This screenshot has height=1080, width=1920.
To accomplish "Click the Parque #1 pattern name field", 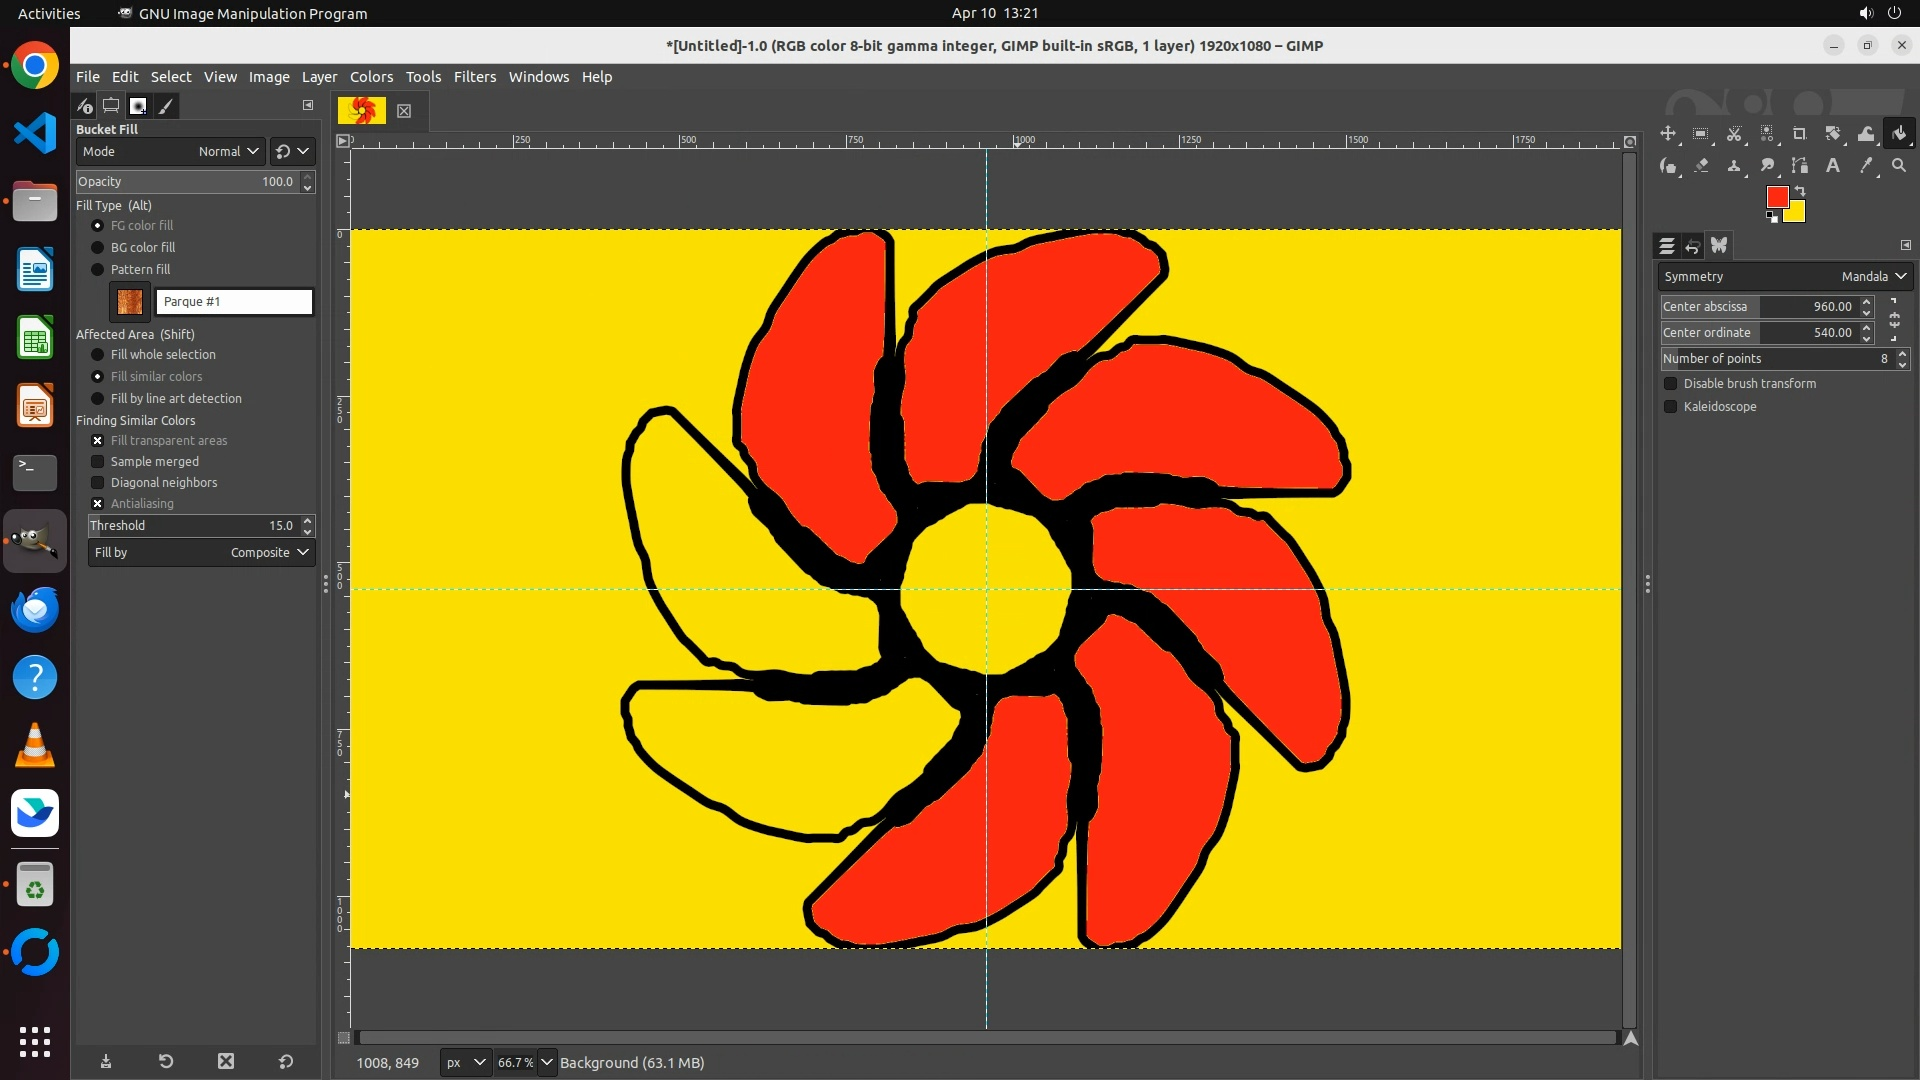I will pos(234,302).
